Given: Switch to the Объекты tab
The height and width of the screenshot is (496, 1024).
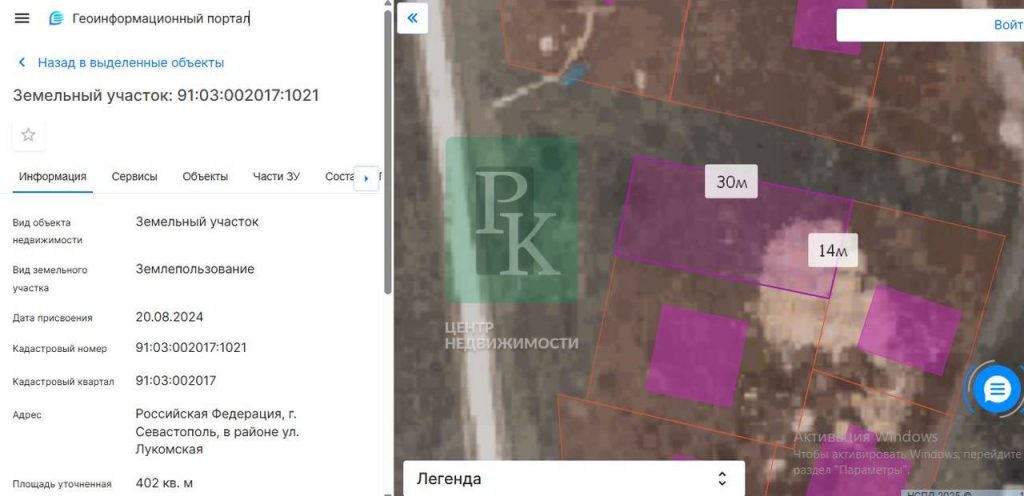Looking at the screenshot, I should click(205, 177).
